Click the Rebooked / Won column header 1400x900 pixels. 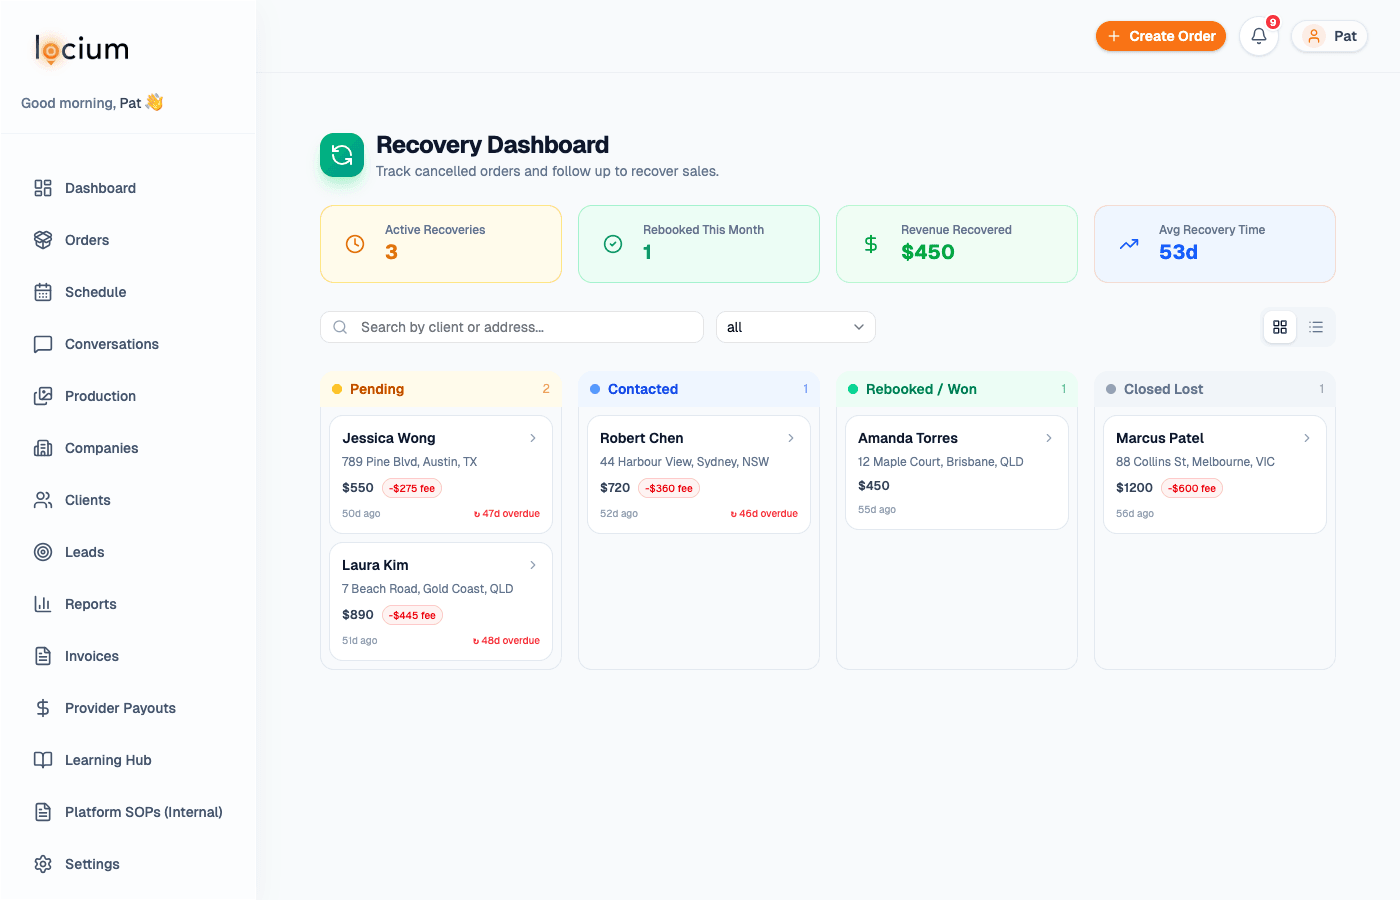tap(957, 389)
